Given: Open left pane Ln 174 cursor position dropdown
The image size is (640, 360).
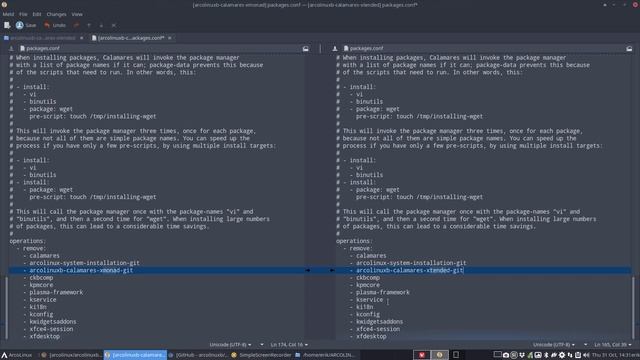Looking at the screenshot, I should [x=289, y=345].
